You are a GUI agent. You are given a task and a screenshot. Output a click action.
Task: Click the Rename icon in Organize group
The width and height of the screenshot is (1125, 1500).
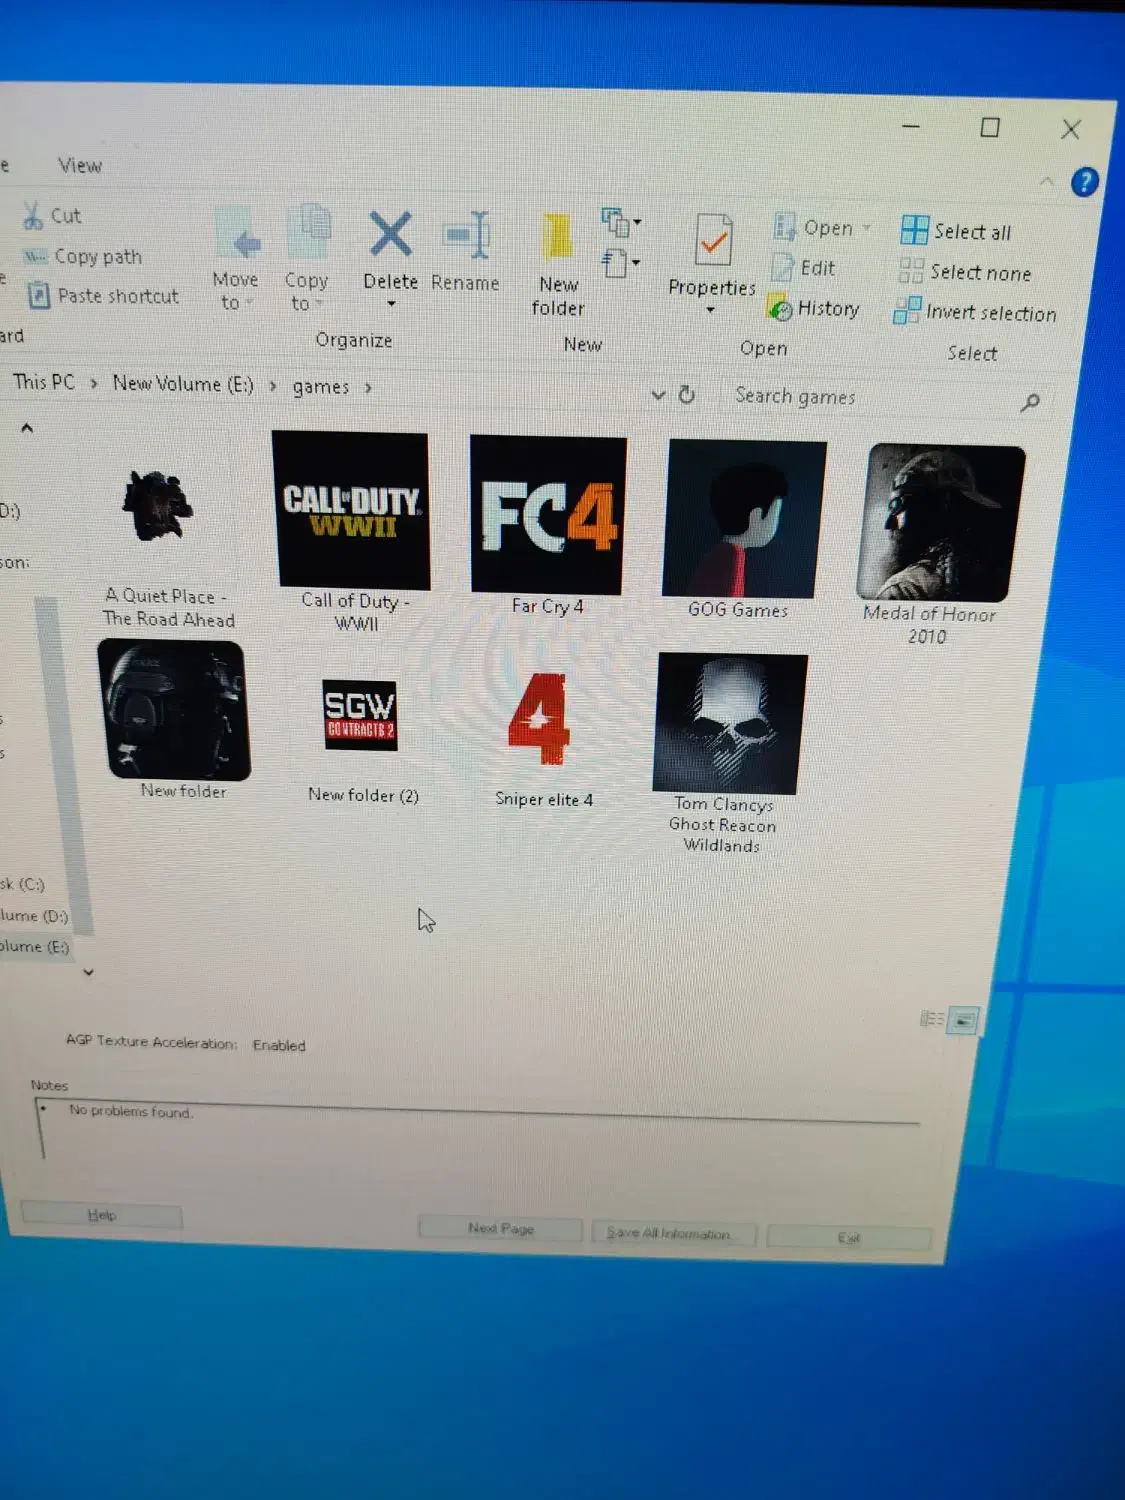[466, 238]
